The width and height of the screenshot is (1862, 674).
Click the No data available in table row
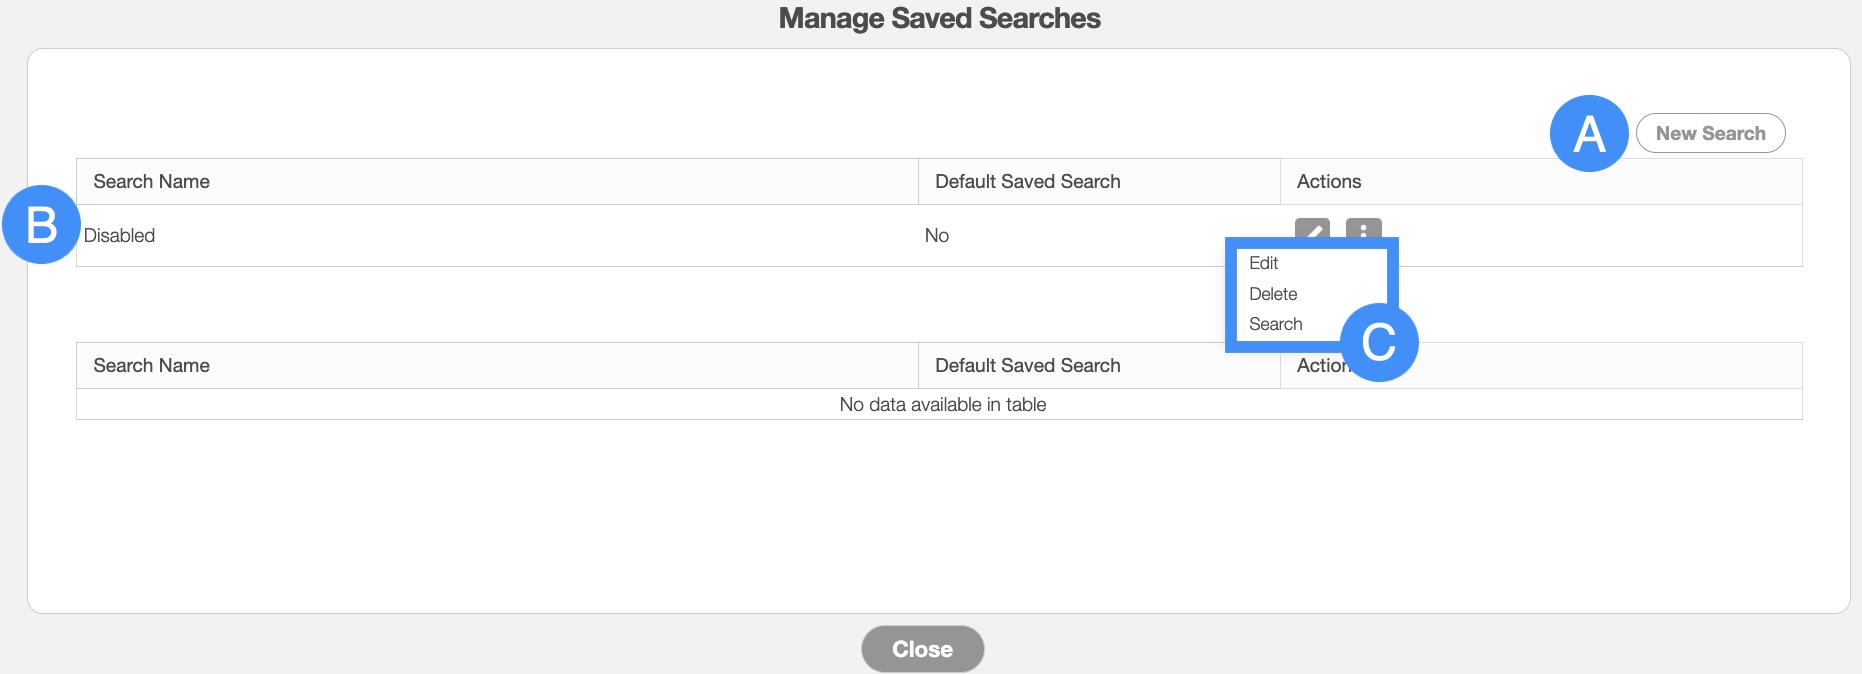click(x=942, y=405)
